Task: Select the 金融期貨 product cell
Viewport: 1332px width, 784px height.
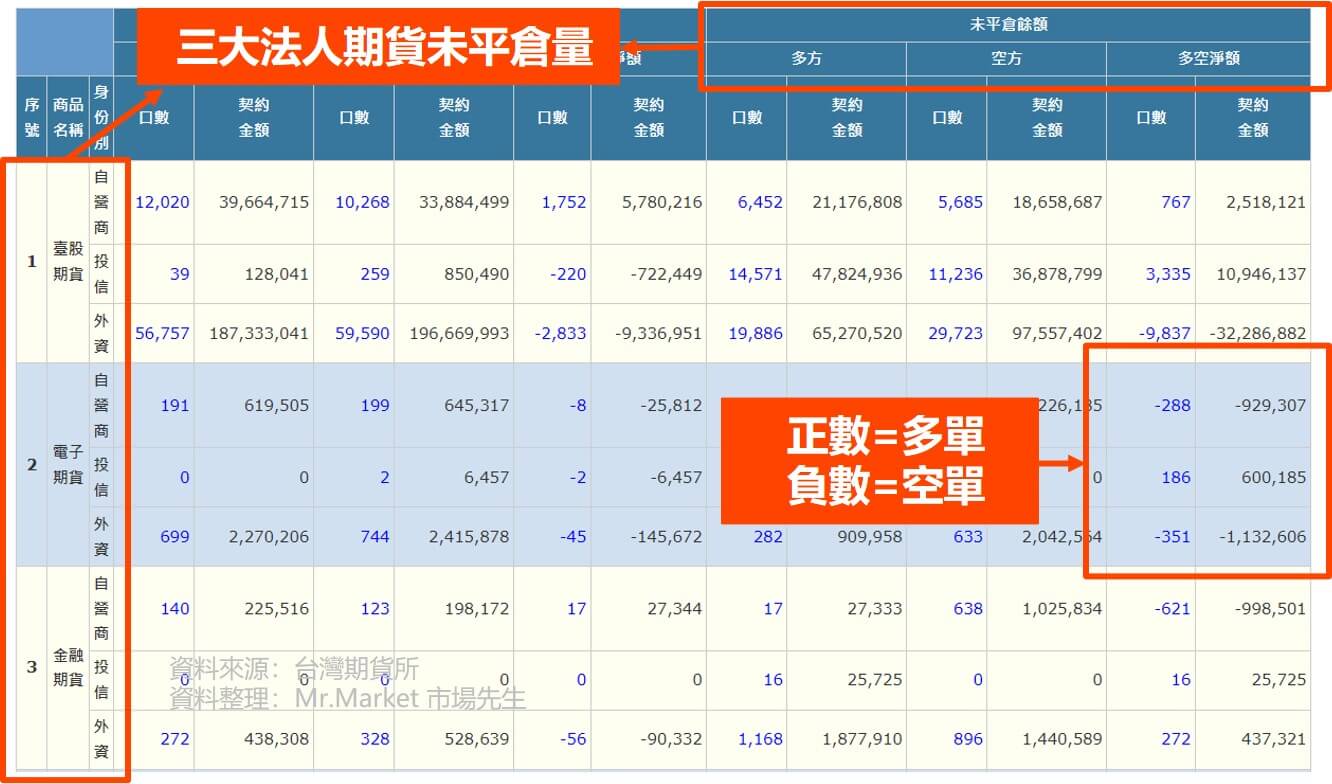Action: pyautogui.click(x=68, y=668)
